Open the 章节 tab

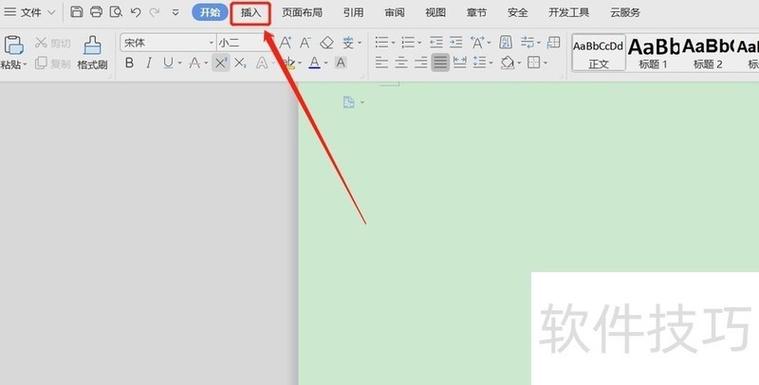click(x=476, y=13)
